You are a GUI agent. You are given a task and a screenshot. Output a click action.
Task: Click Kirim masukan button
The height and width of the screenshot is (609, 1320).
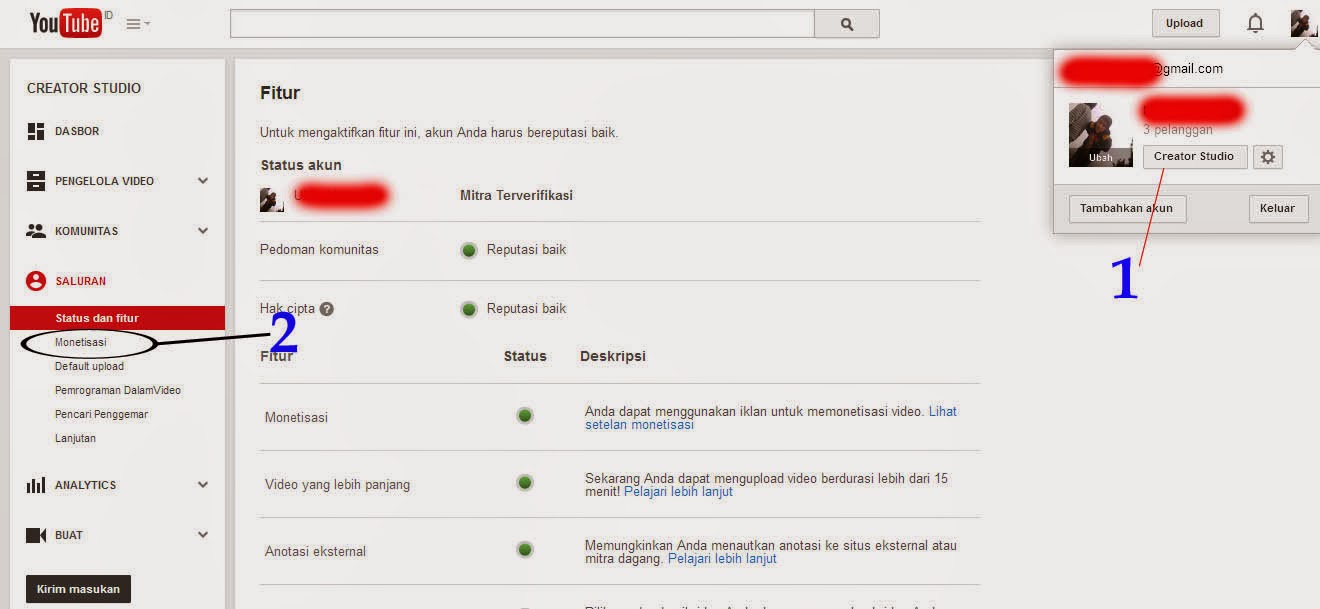coord(78,589)
